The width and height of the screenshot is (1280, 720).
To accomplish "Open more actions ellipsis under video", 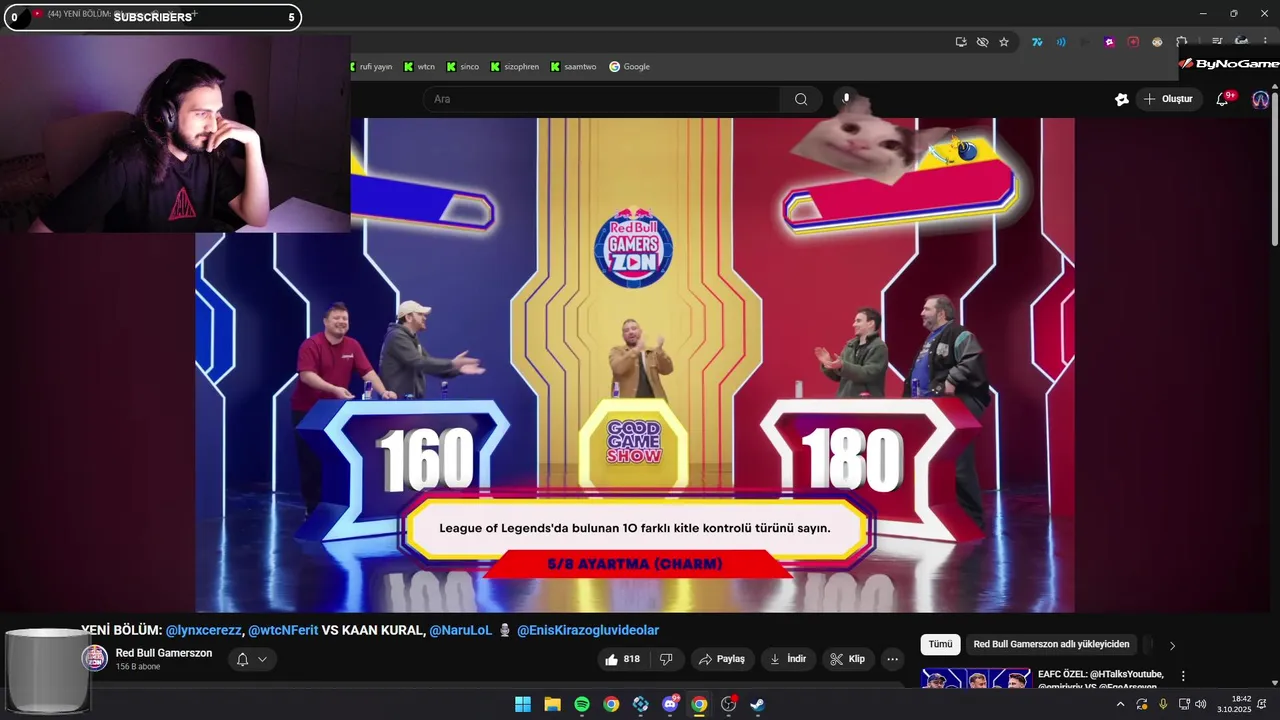I will point(892,659).
